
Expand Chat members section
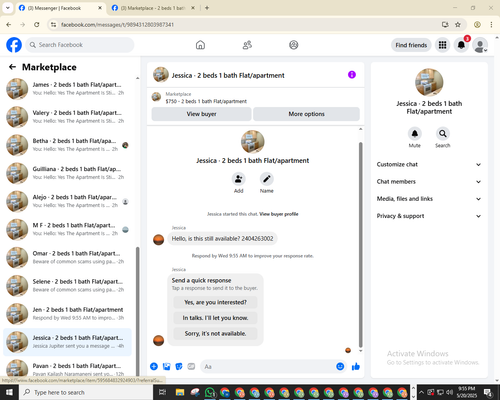429,182
